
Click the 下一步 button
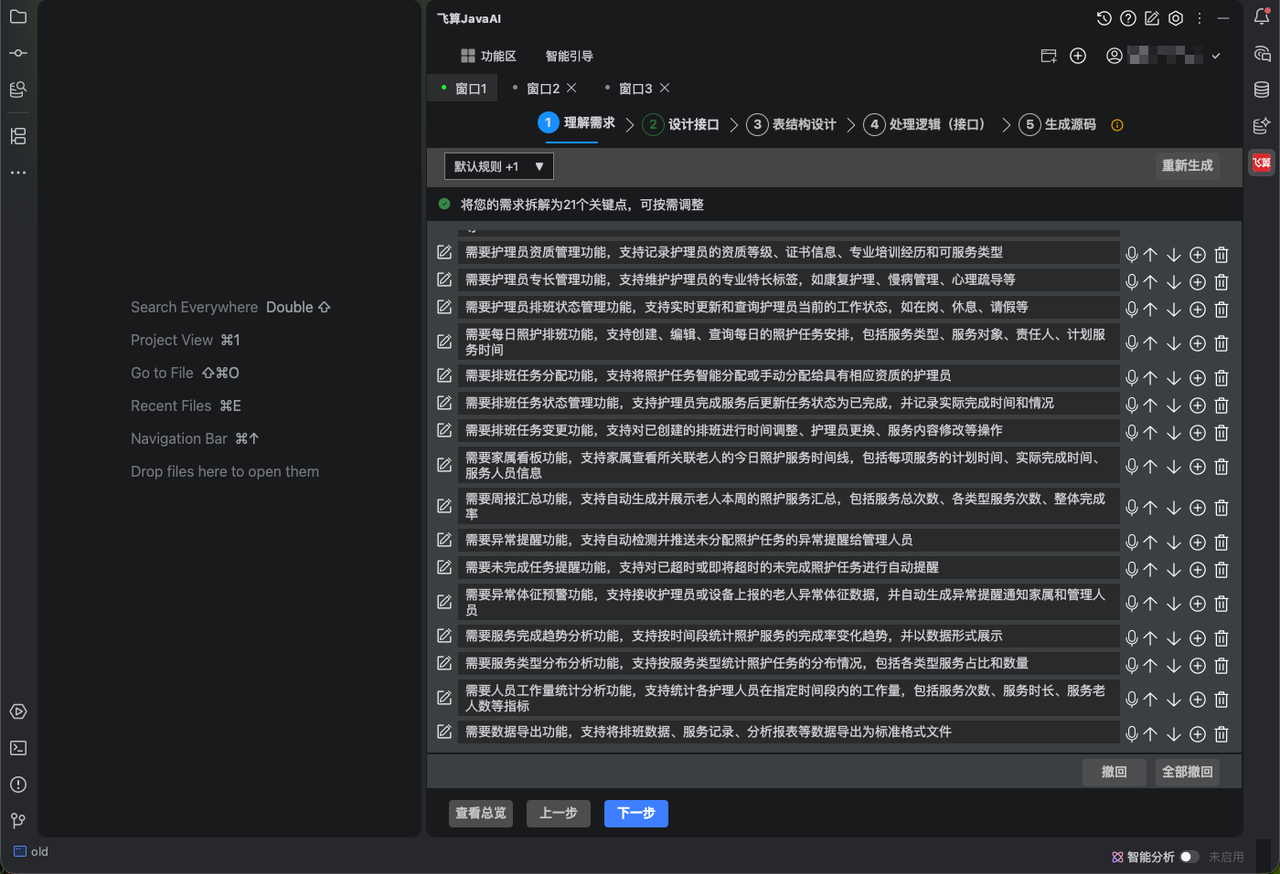point(636,813)
